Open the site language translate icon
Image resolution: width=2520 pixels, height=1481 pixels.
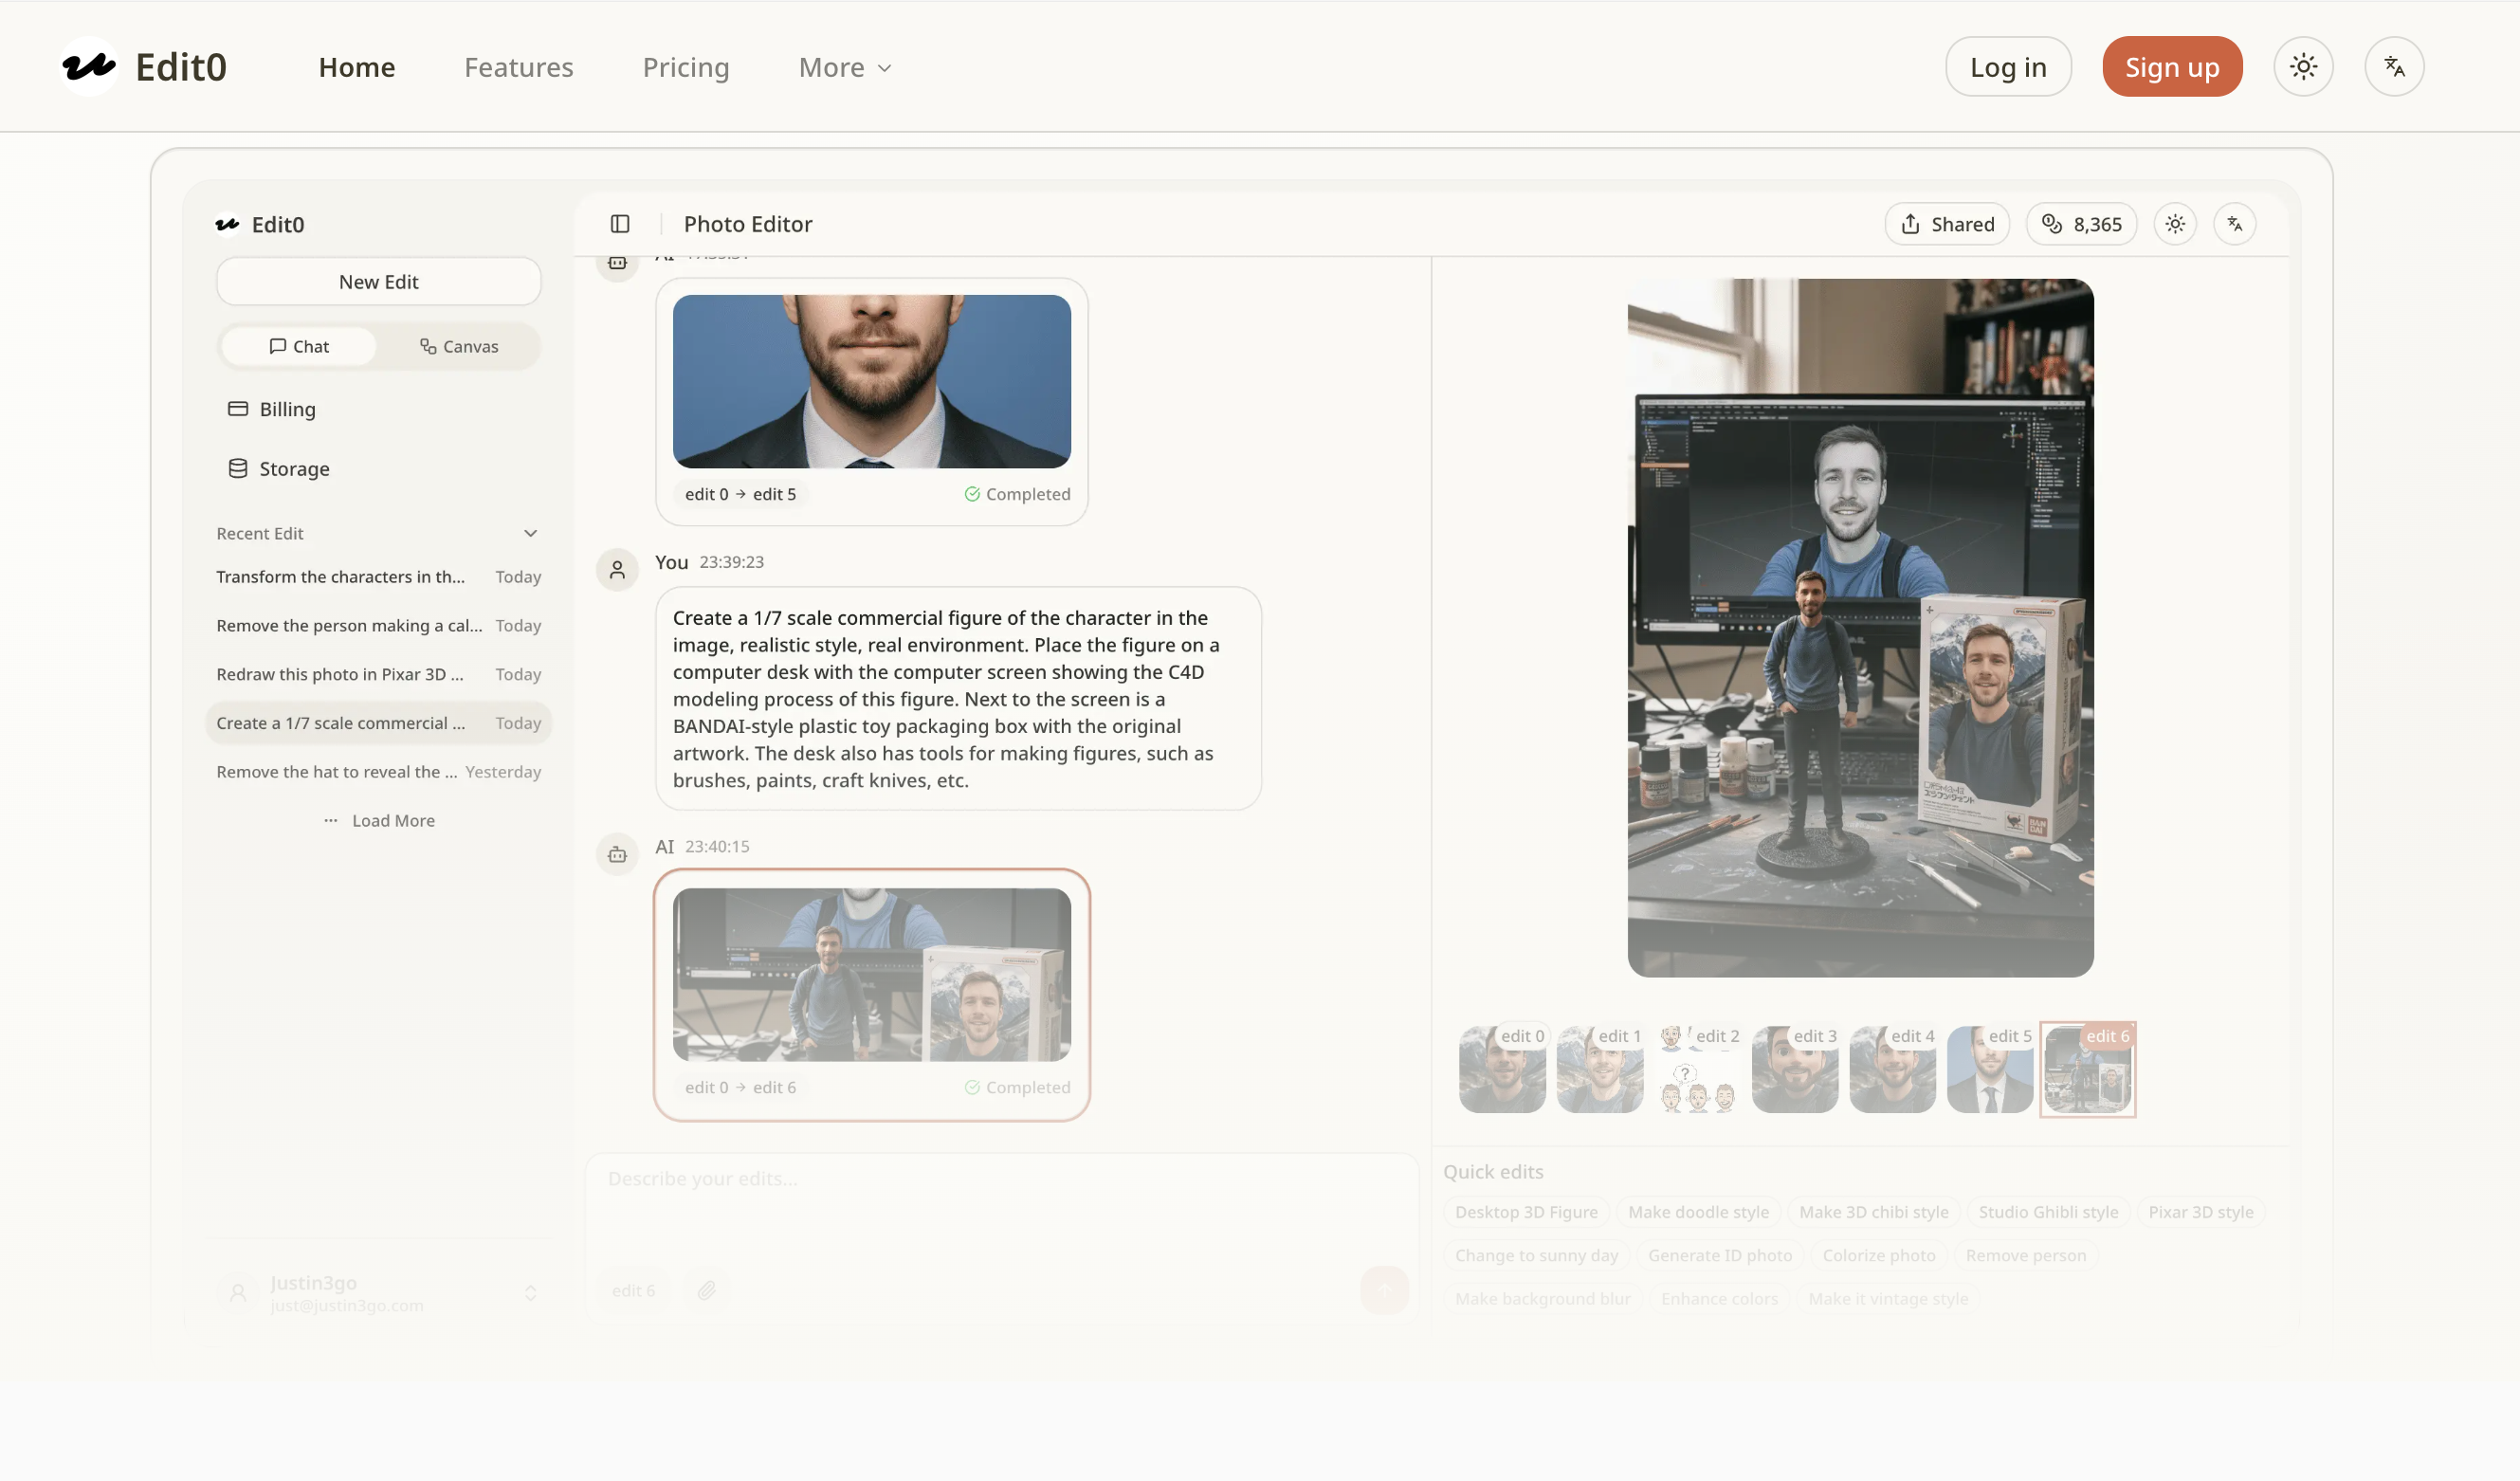2393,67
